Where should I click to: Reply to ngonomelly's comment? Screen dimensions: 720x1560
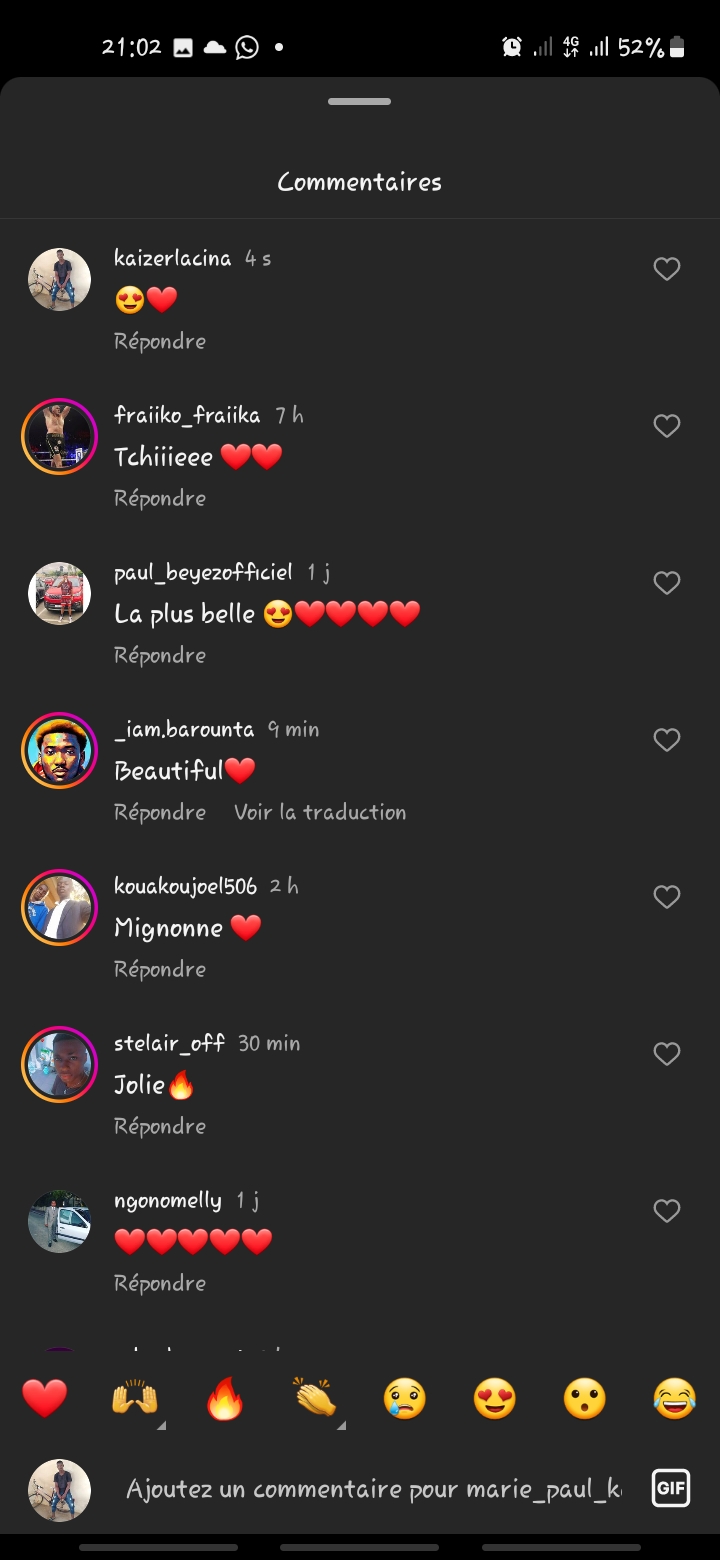pyautogui.click(x=160, y=1283)
